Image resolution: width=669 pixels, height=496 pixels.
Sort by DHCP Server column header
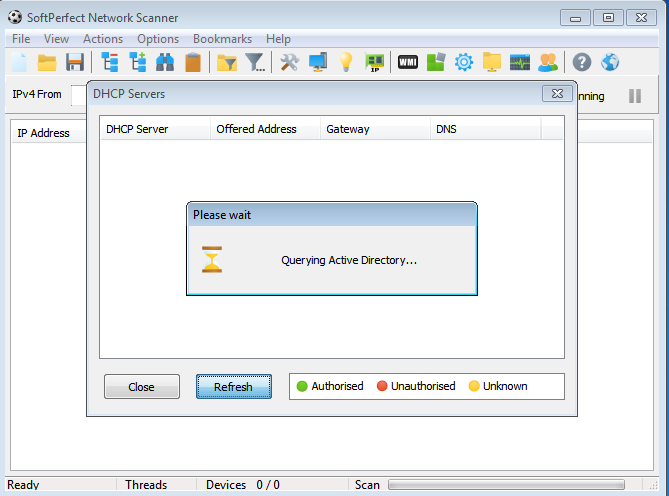(155, 129)
